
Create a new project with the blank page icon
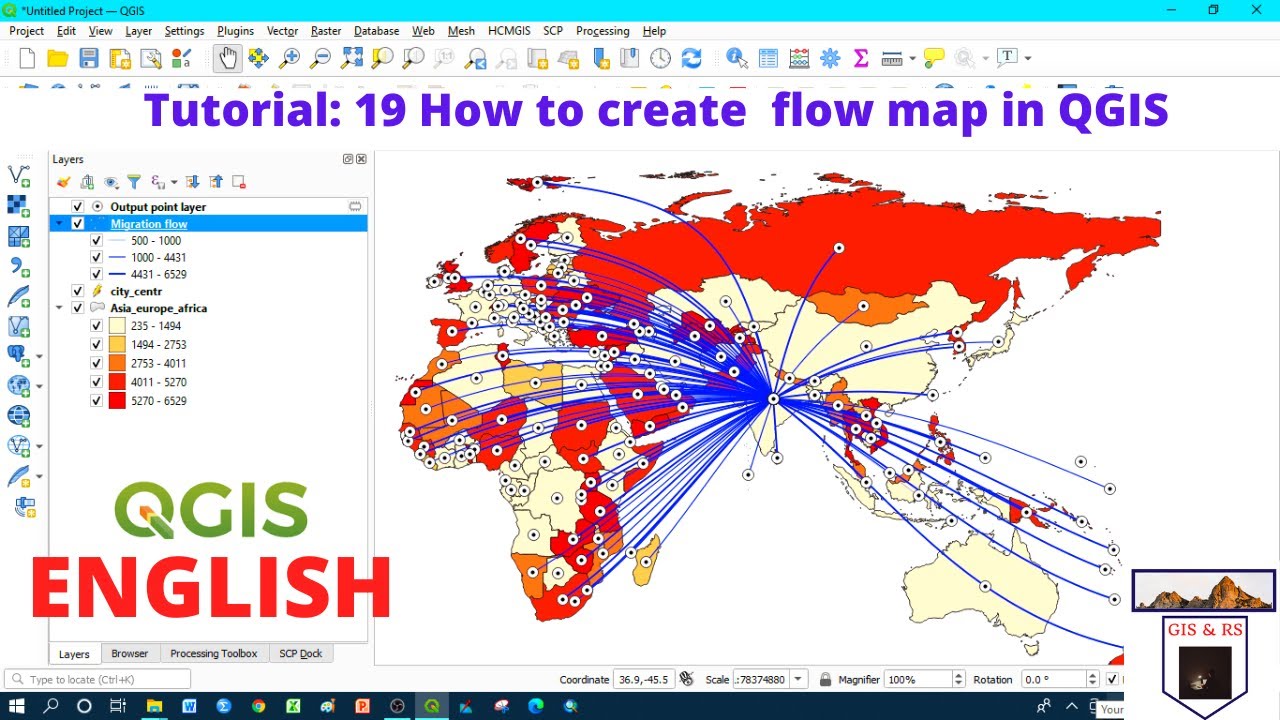point(27,58)
